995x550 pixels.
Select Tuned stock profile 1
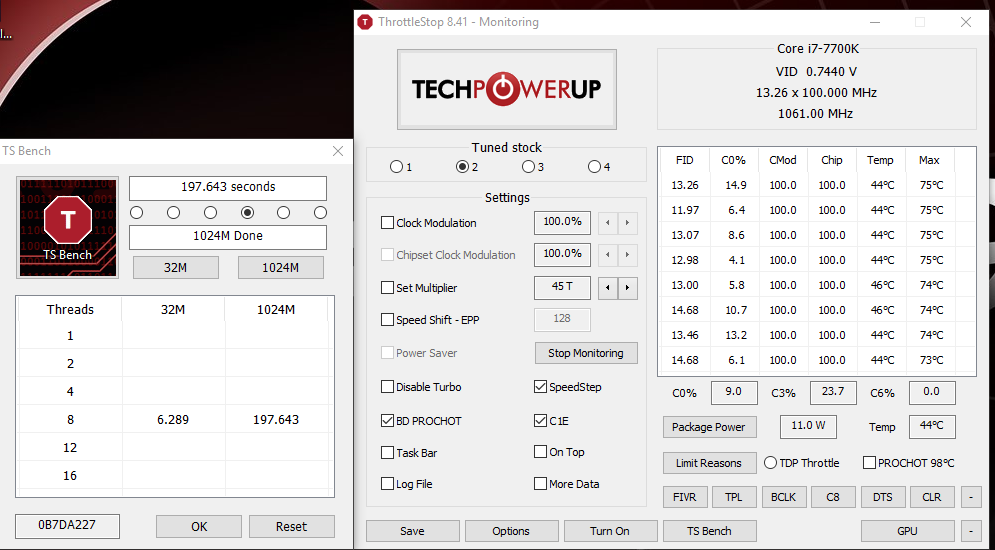(397, 167)
